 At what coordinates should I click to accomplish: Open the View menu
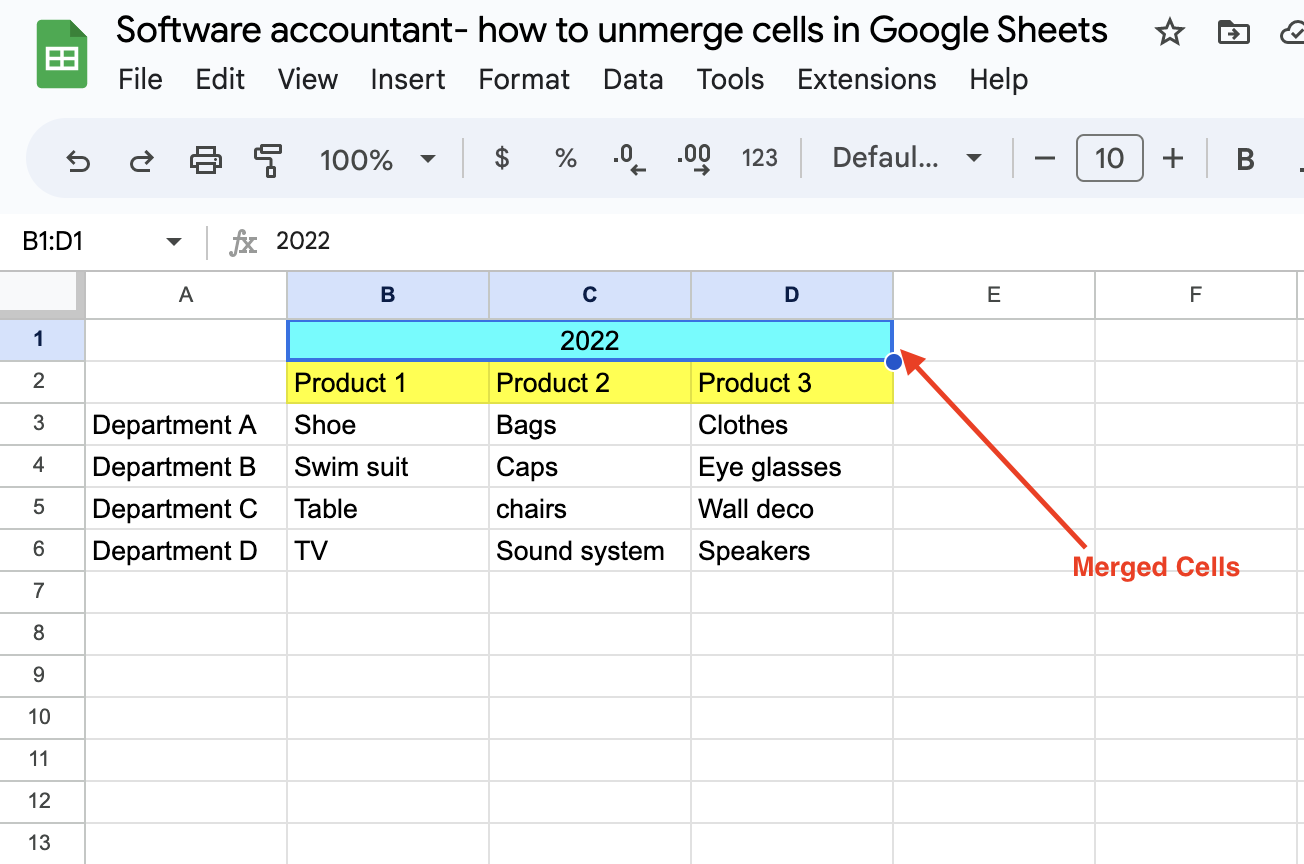click(x=308, y=80)
